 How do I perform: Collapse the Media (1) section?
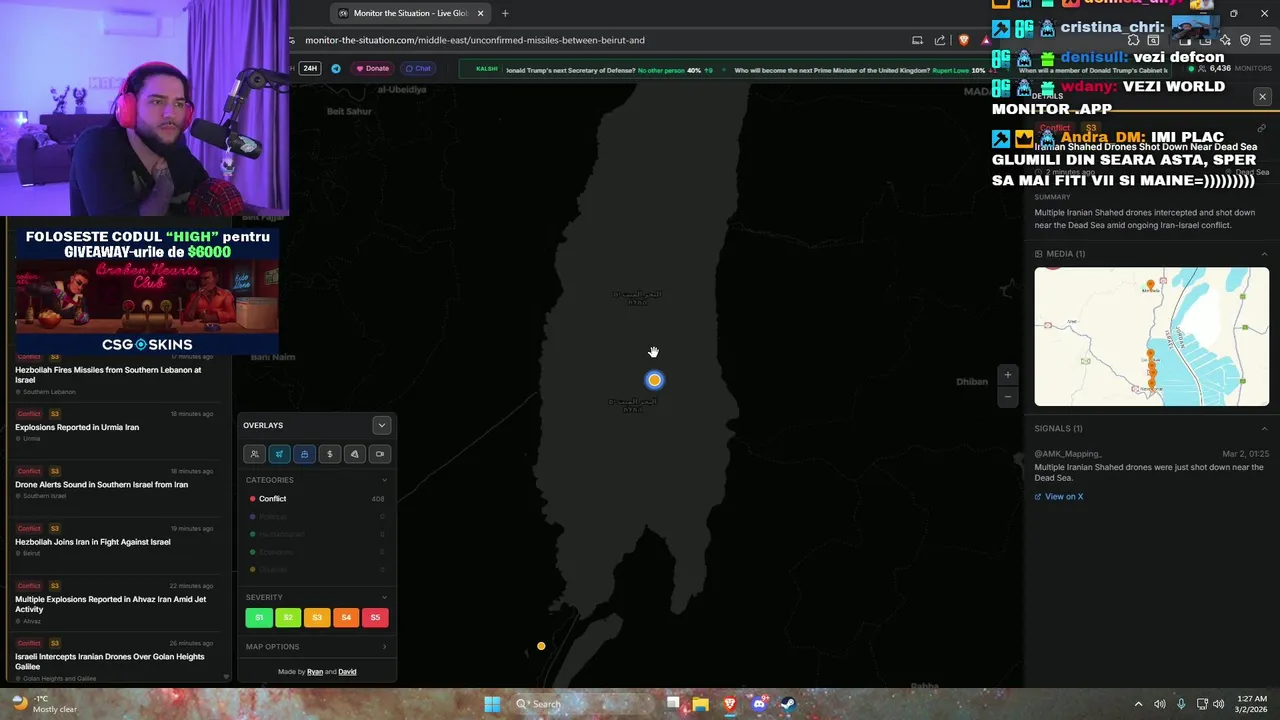[x=1264, y=254]
